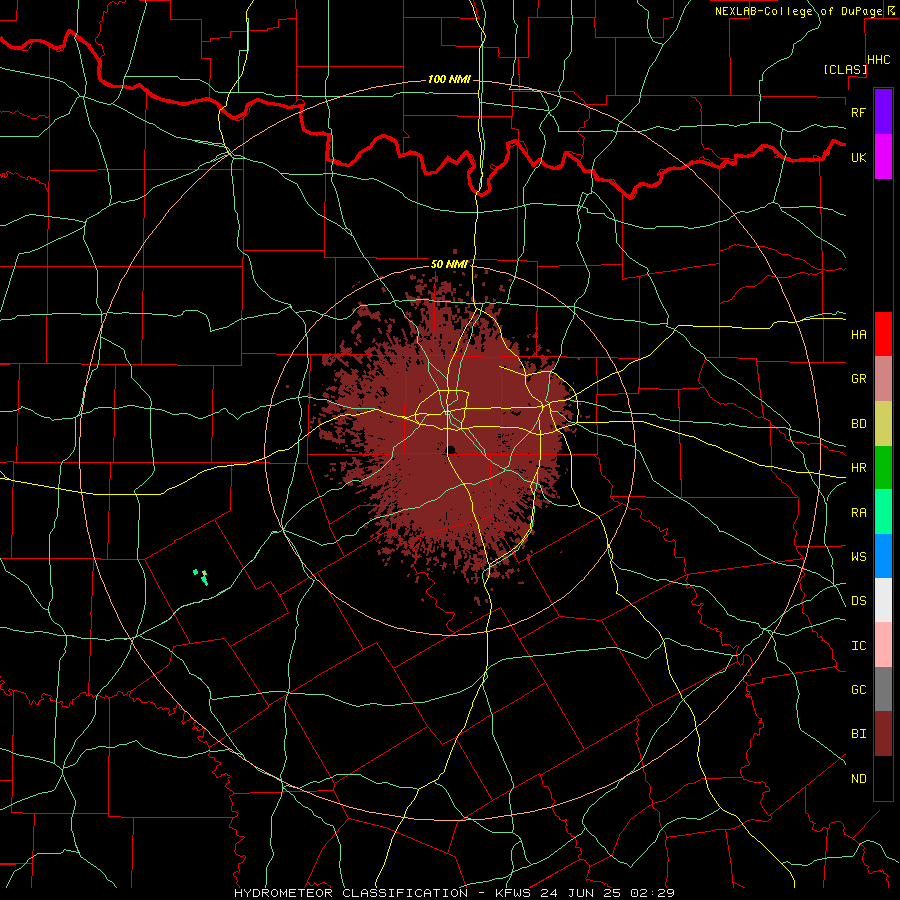Screen dimensions: 900x900
Task: Click the WS legend label
Action: point(858,556)
